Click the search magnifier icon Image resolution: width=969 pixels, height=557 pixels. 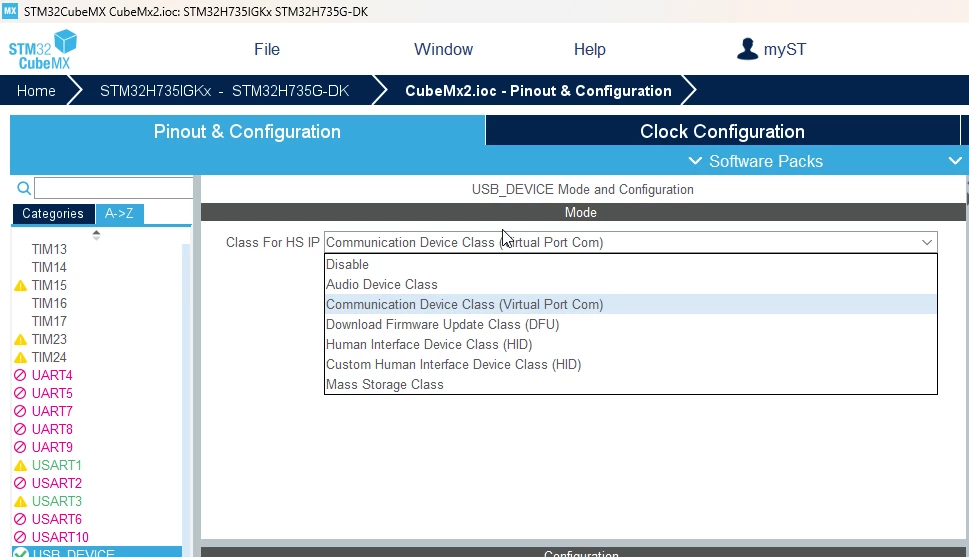tap(23, 188)
